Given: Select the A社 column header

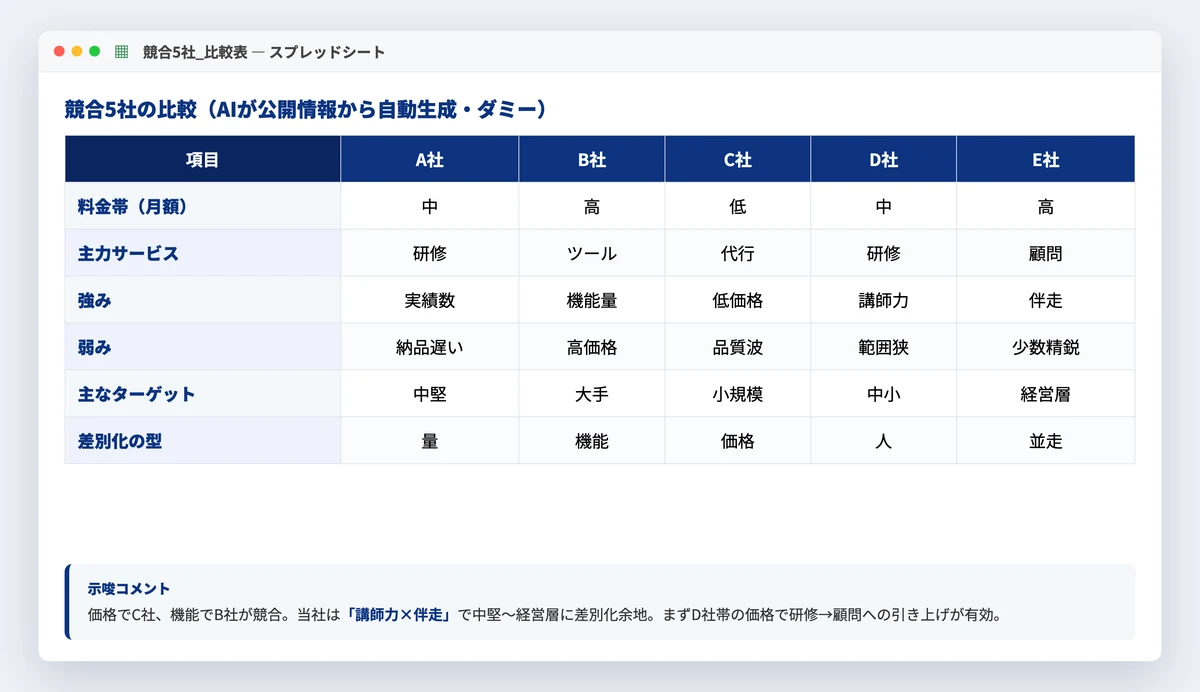Looking at the screenshot, I should 430,159.
